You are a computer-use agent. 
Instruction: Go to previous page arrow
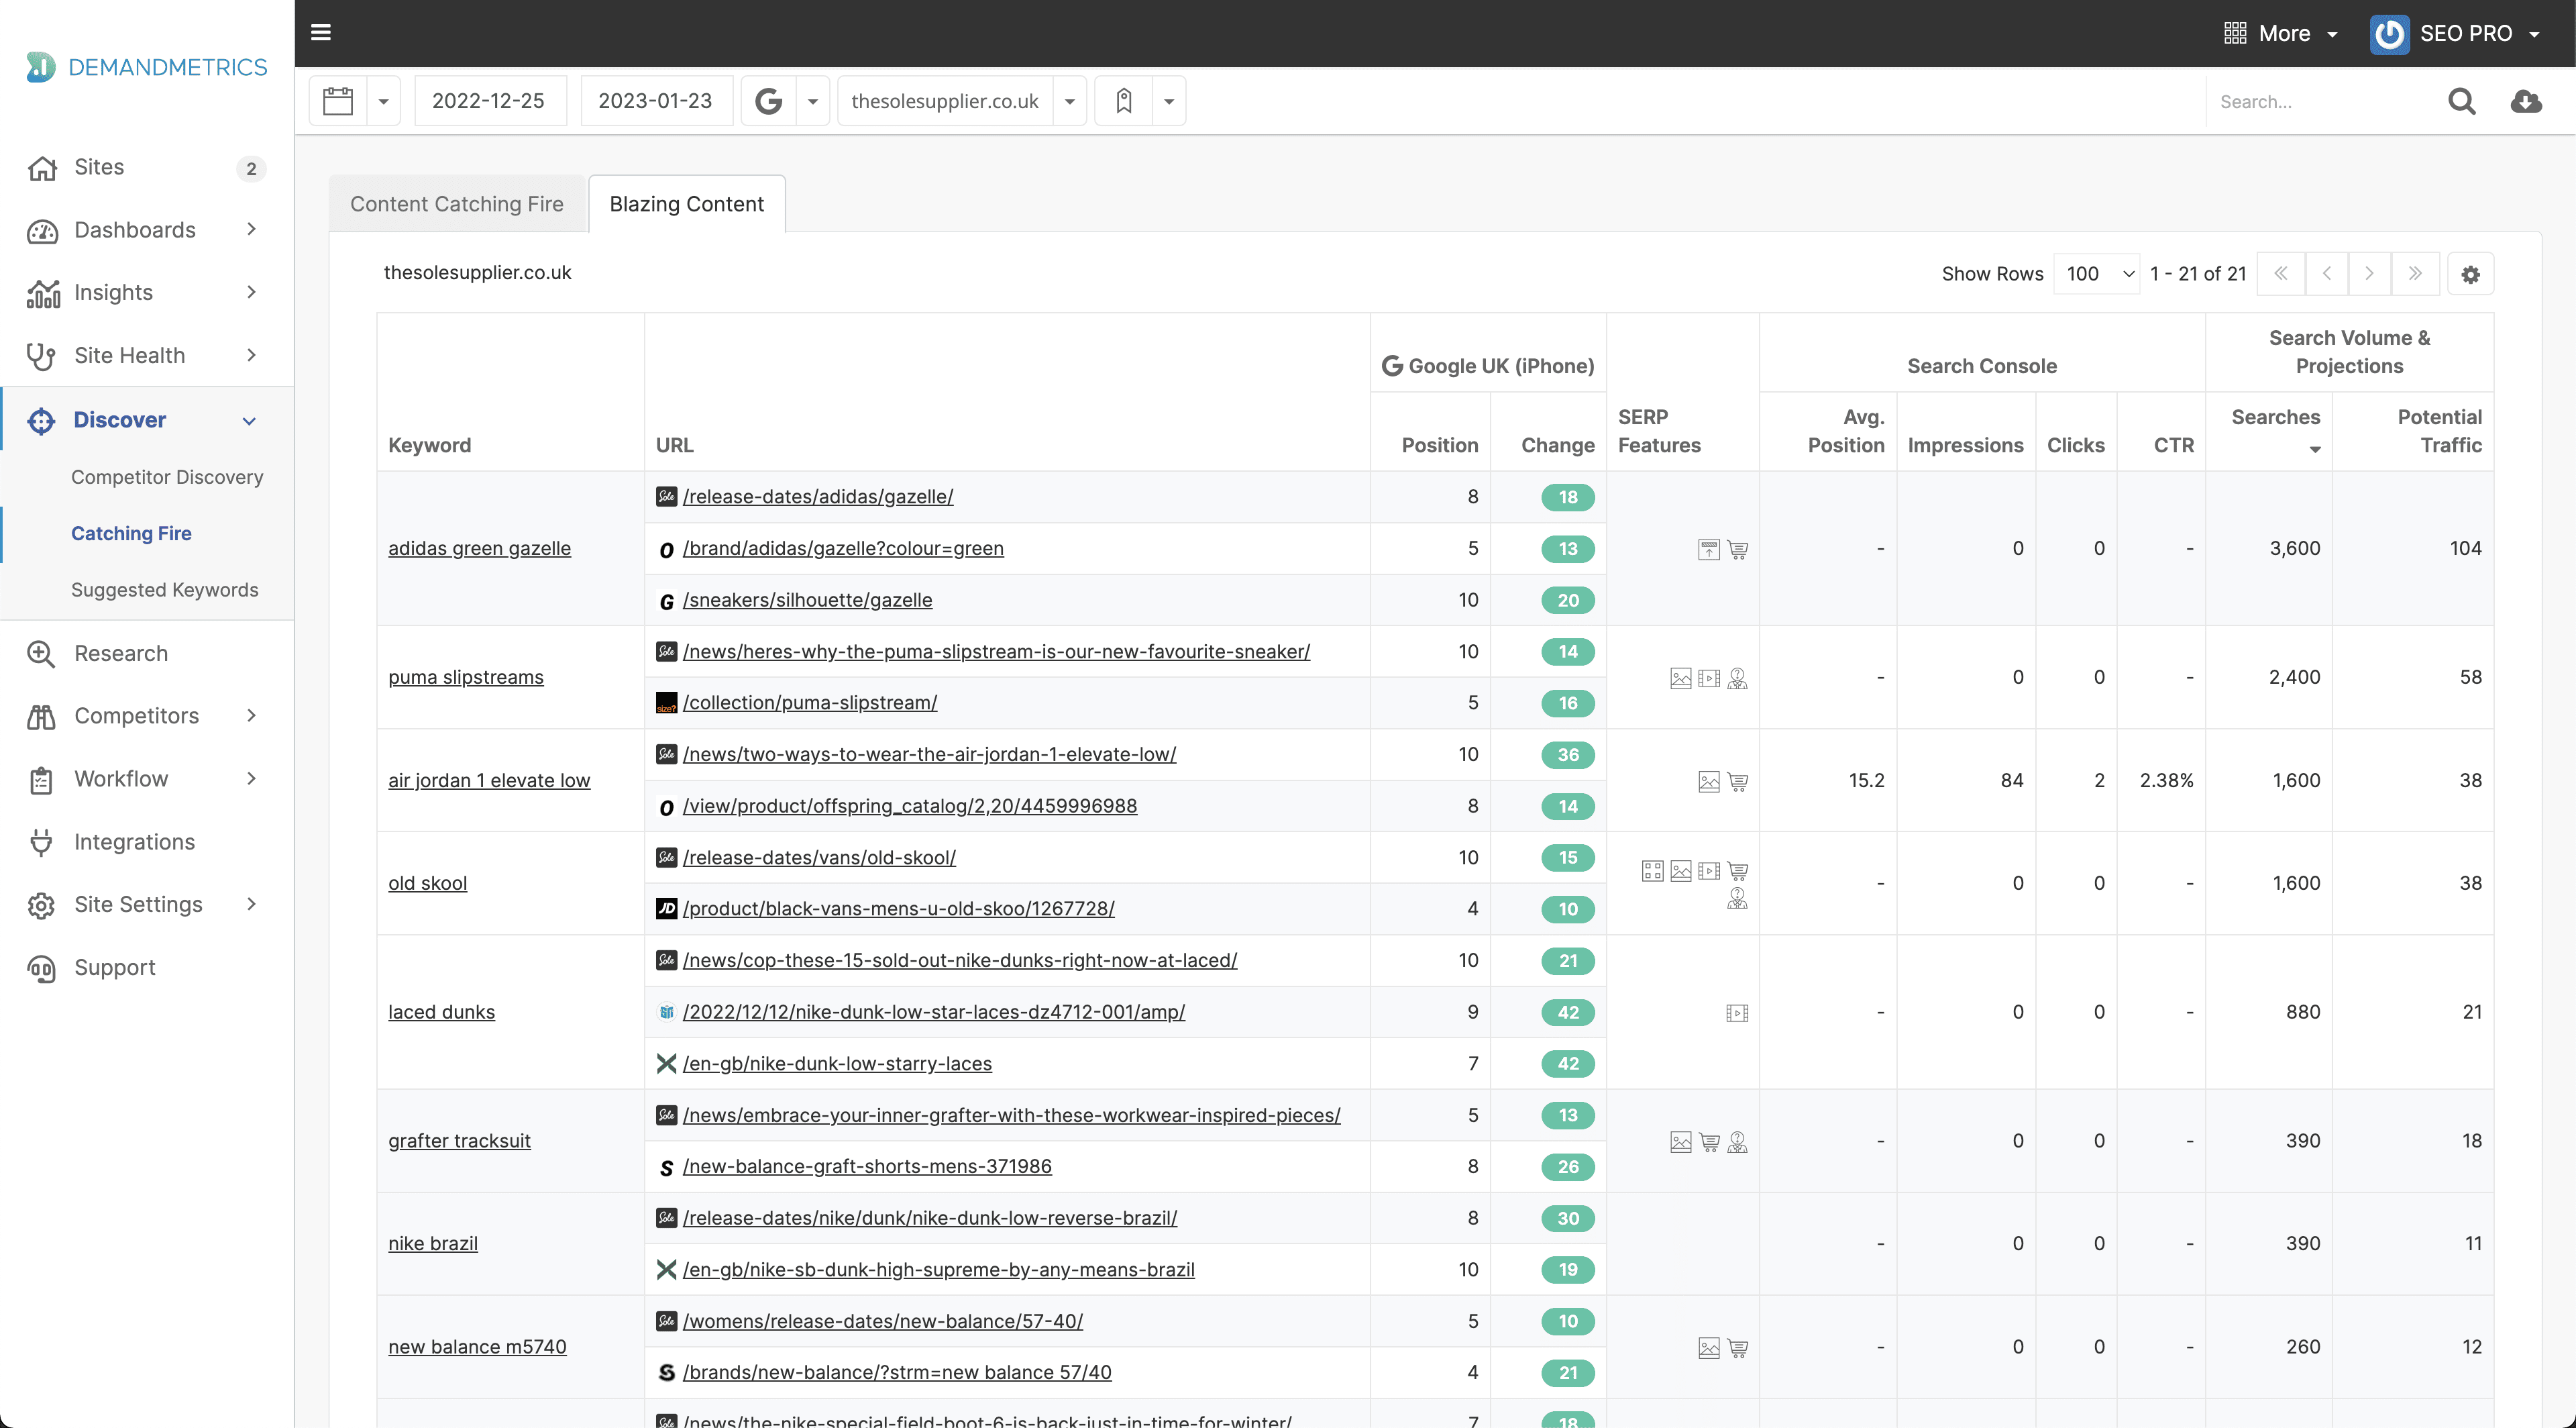point(2327,274)
